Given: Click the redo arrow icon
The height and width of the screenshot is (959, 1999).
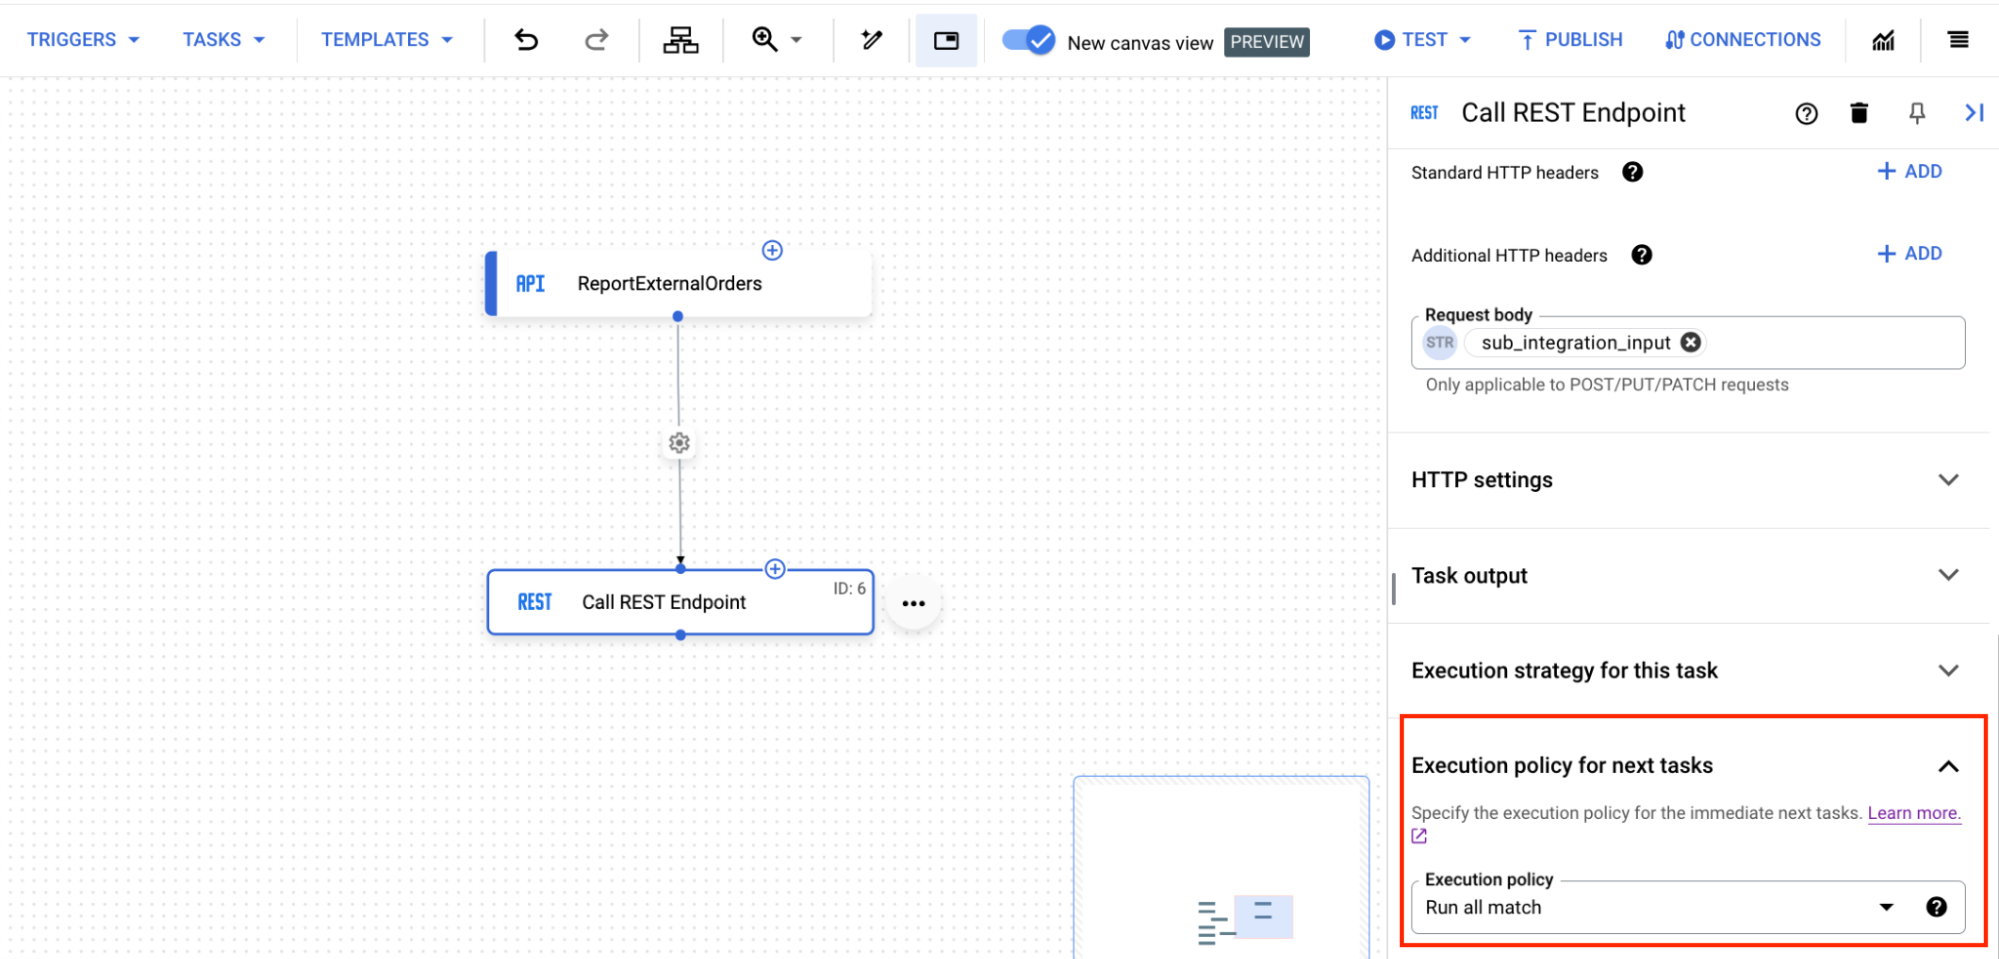Looking at the screenshot, I should [x=596, y=40].
